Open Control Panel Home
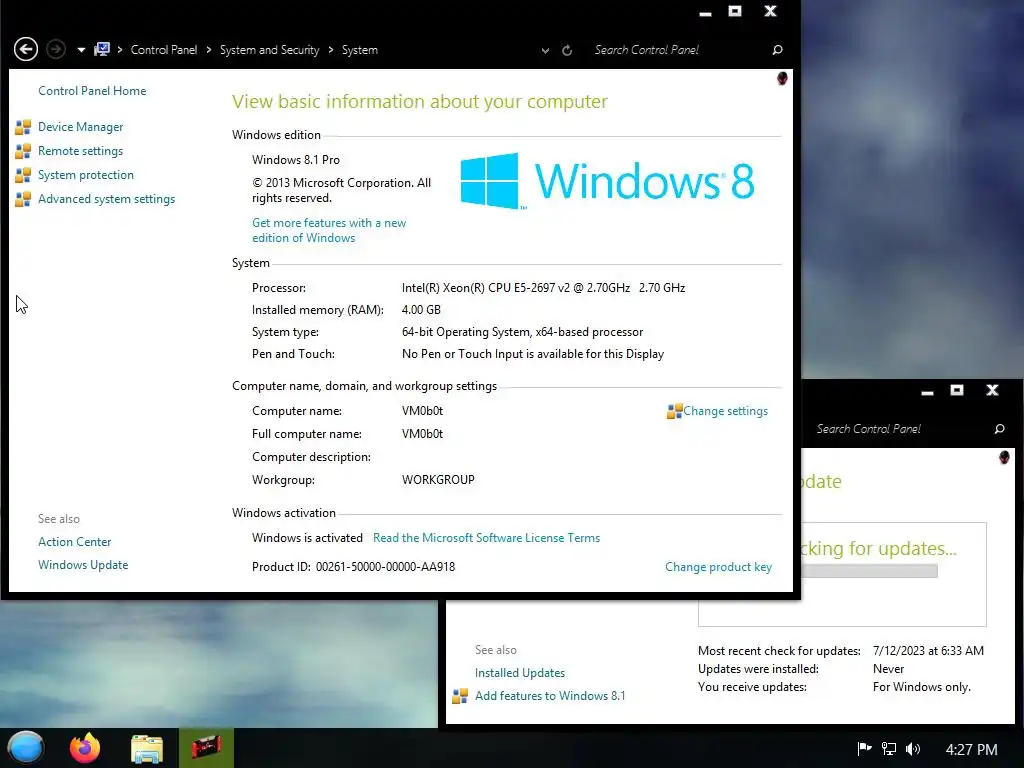The height and width of the screenshot is (768, 1024). (92, 91)
